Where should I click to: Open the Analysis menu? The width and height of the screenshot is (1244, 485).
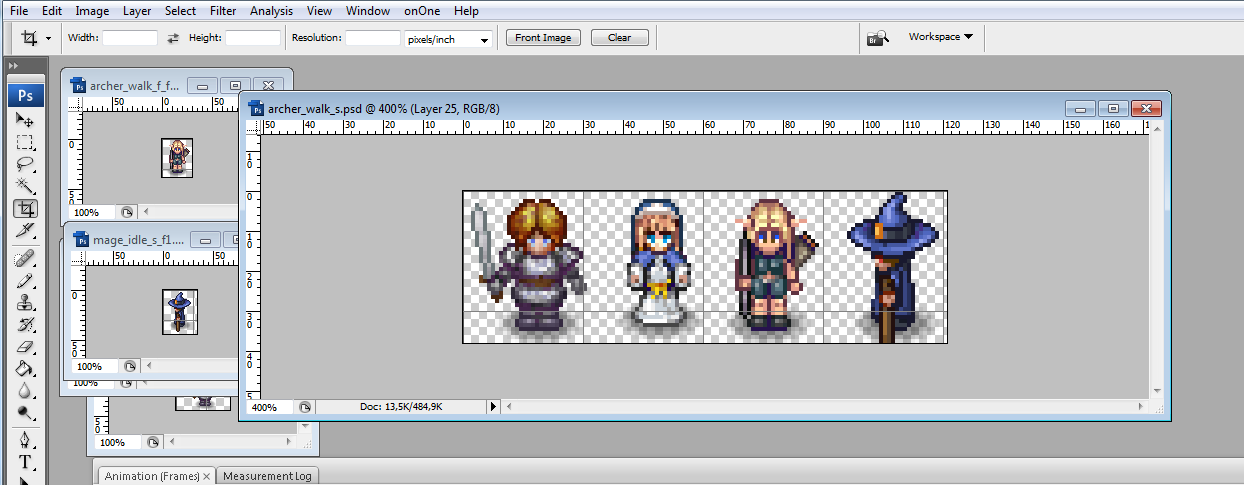pos(272,11)
